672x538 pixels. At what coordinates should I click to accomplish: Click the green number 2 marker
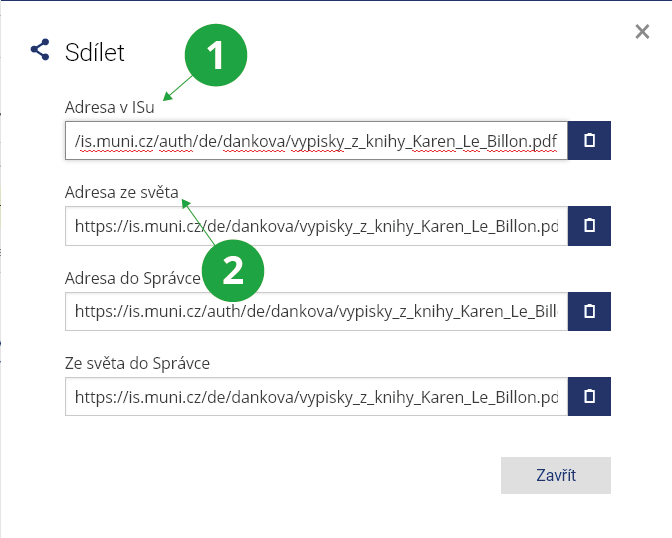[232, 268]
